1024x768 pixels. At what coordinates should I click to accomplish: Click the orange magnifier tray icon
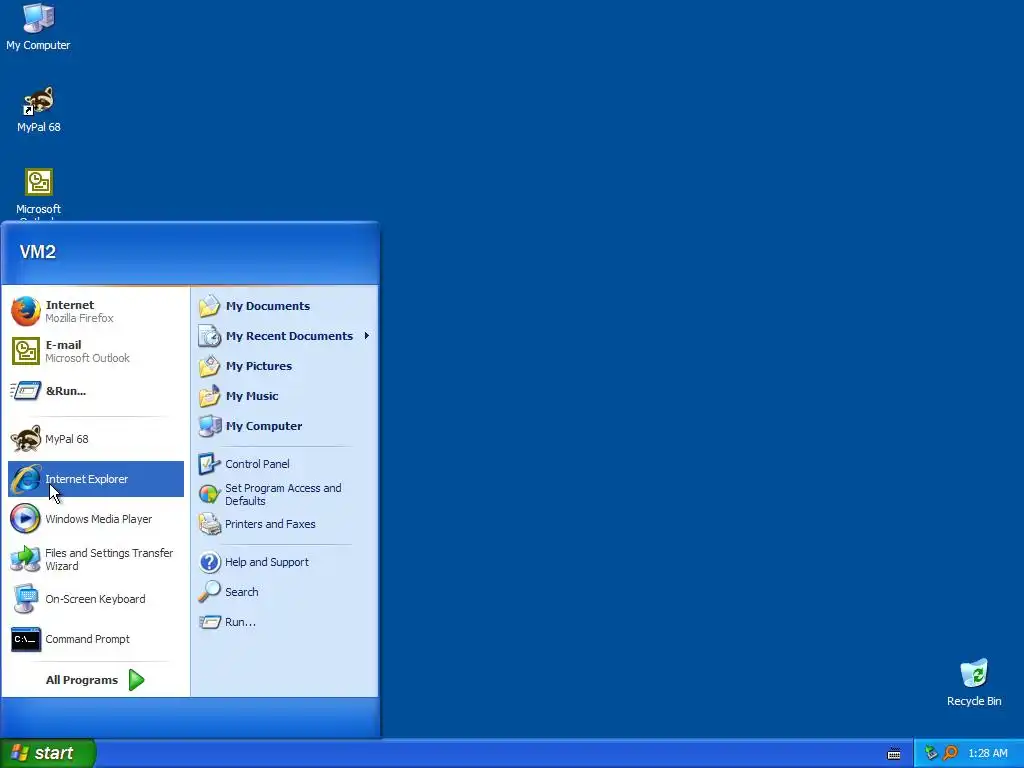coord(951,753)
